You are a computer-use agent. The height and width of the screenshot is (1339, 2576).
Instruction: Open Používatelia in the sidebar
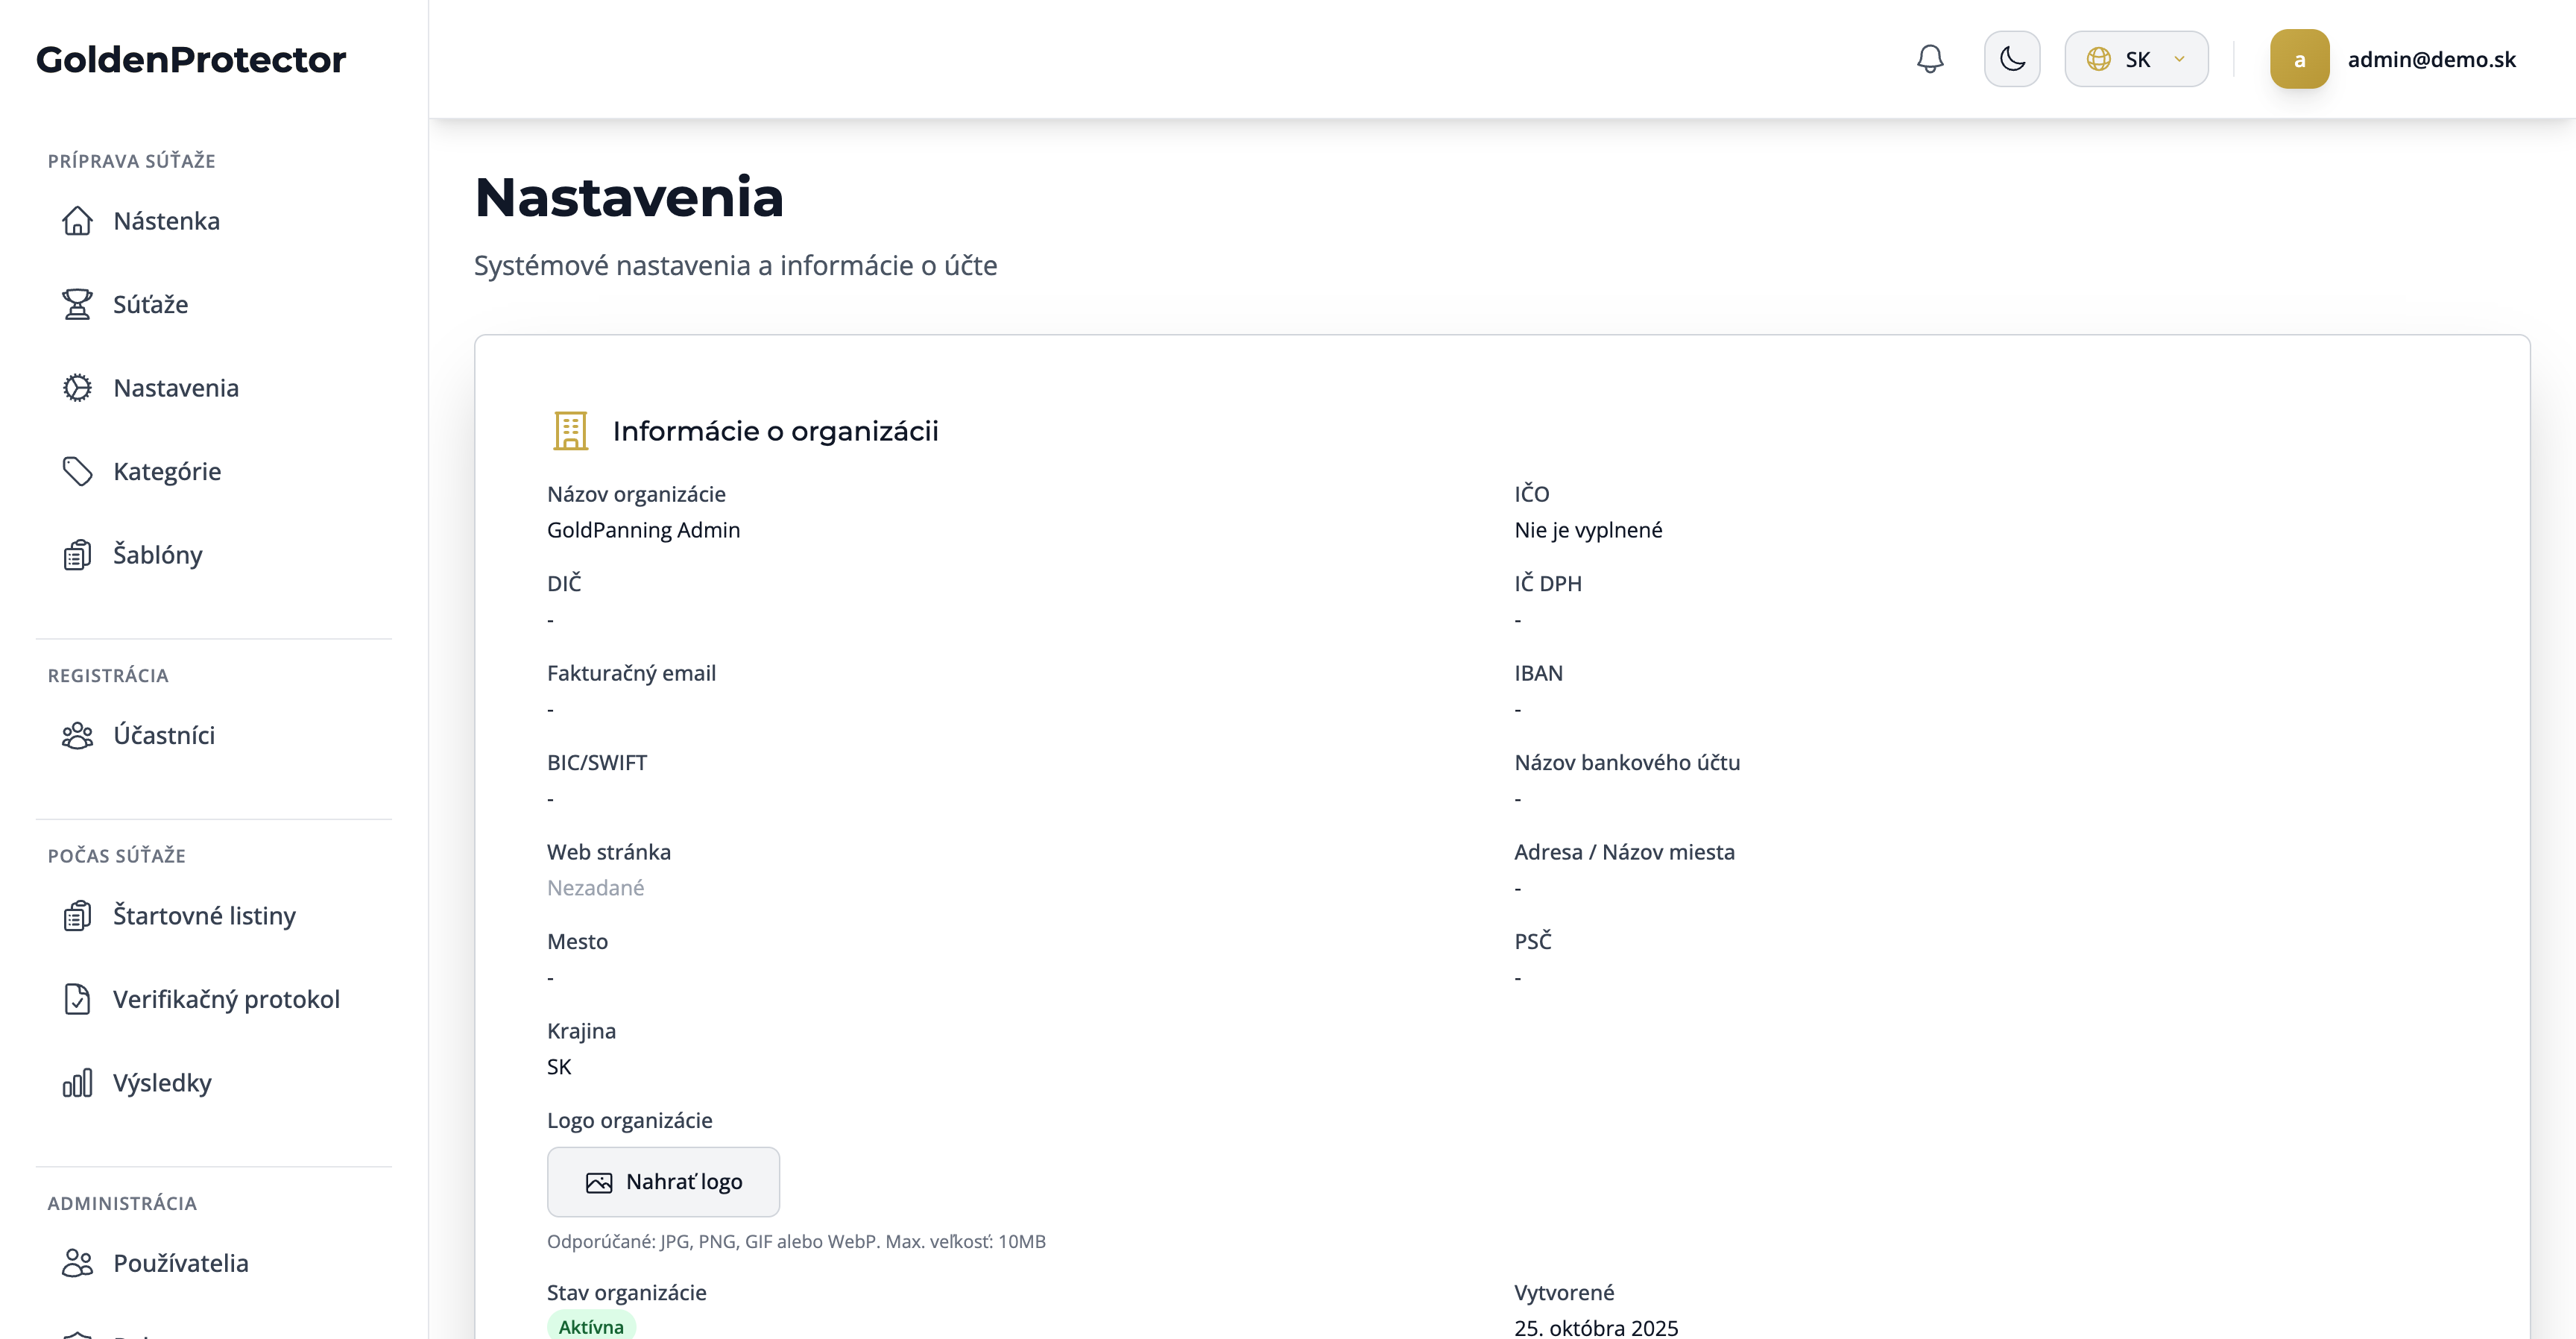[x=180, y=1263]
